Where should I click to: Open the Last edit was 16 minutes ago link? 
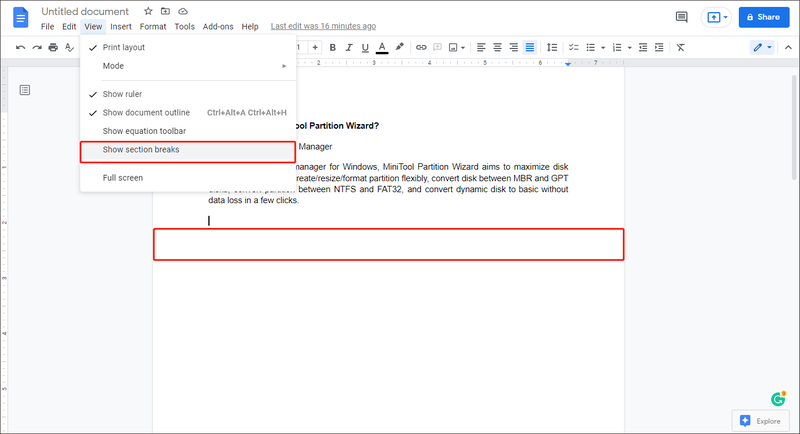click(x=323, y=26)
